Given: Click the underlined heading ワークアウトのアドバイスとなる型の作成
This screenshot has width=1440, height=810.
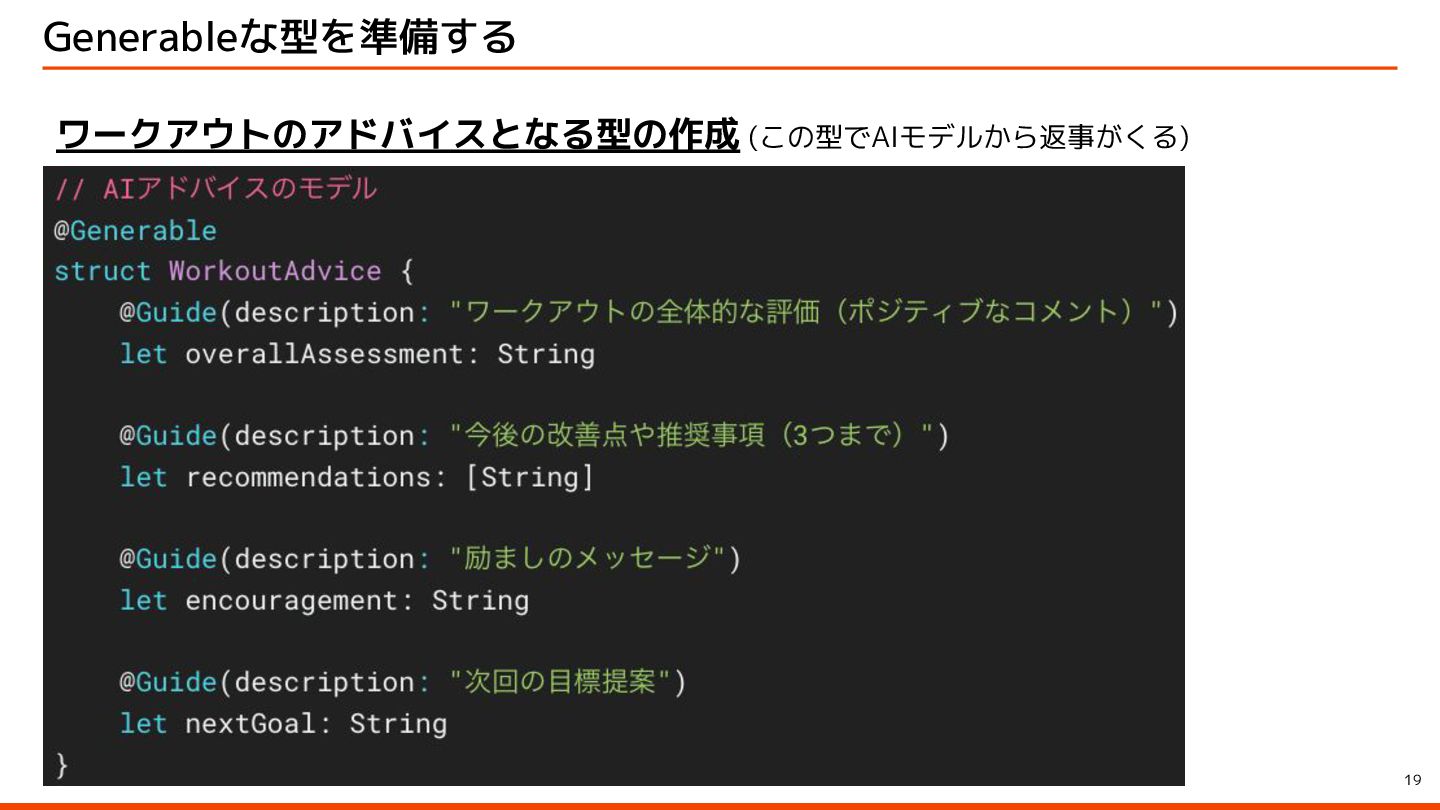Looking at the screenshot, I should [397, 135].
